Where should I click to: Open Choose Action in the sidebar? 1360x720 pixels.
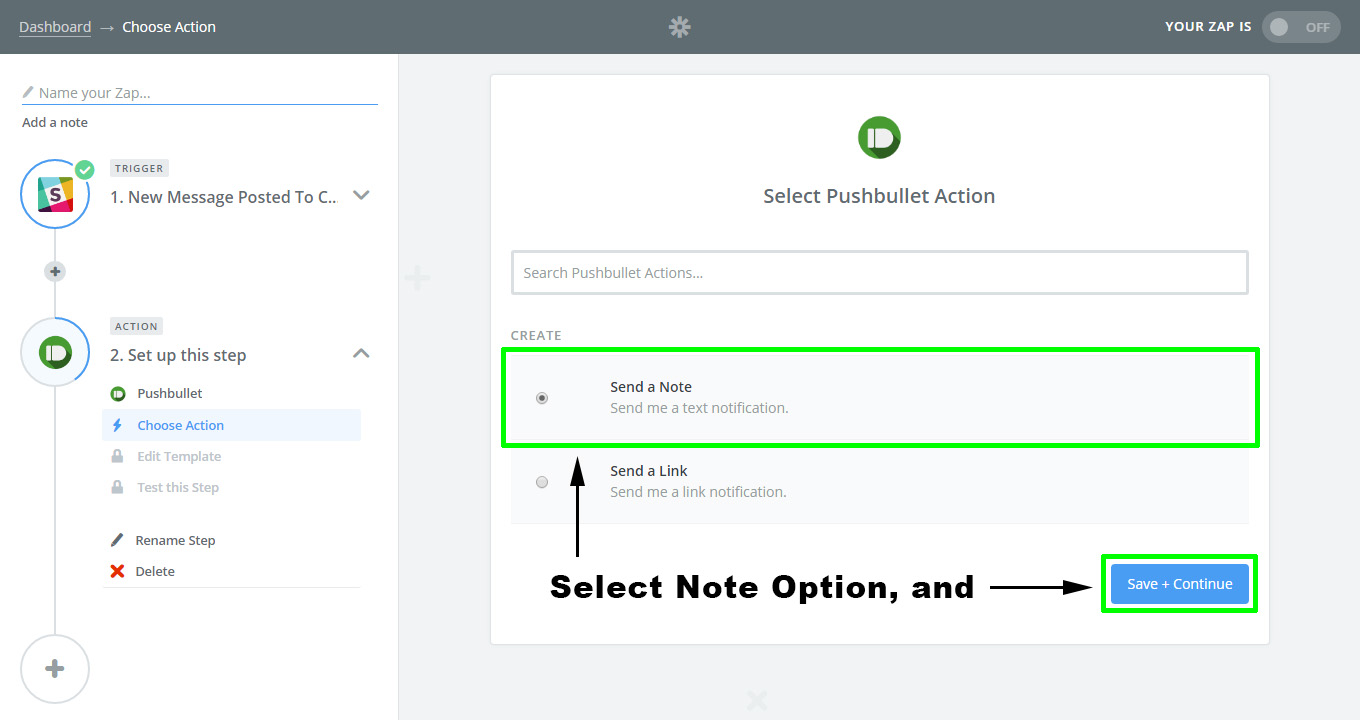(x=180, y=425)
